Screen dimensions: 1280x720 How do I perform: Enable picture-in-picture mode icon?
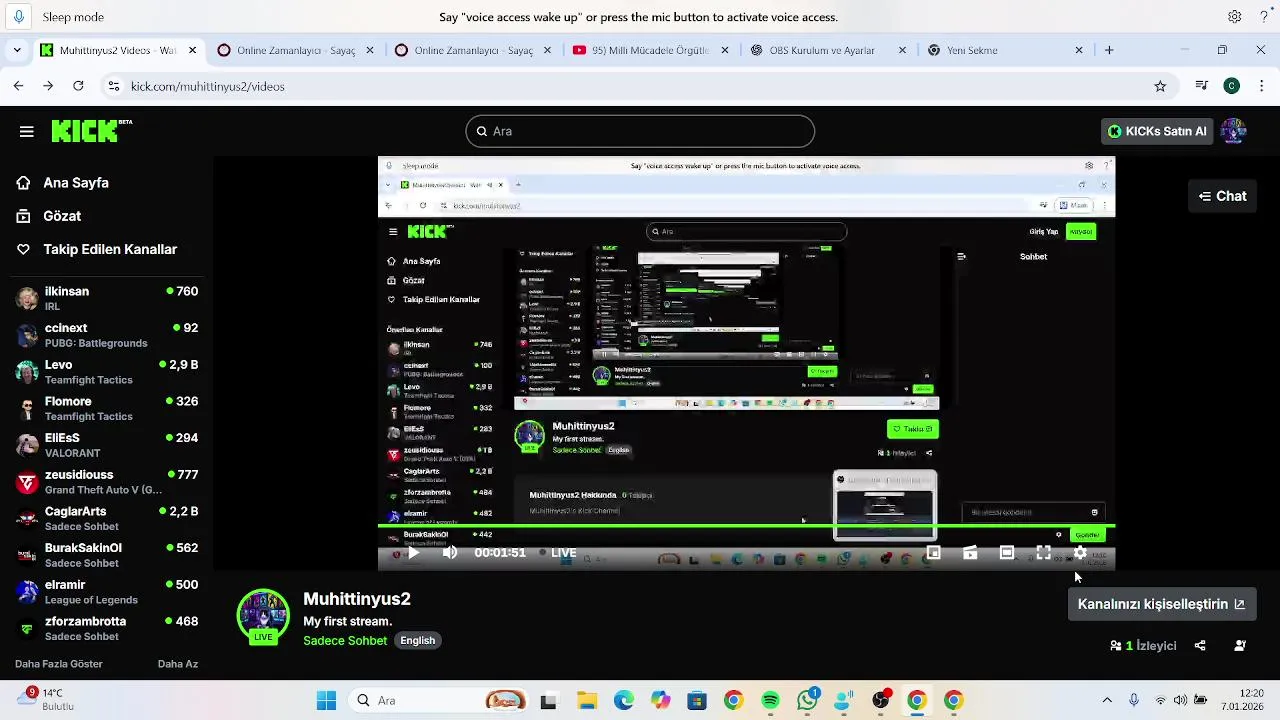(x=933, y=552)
